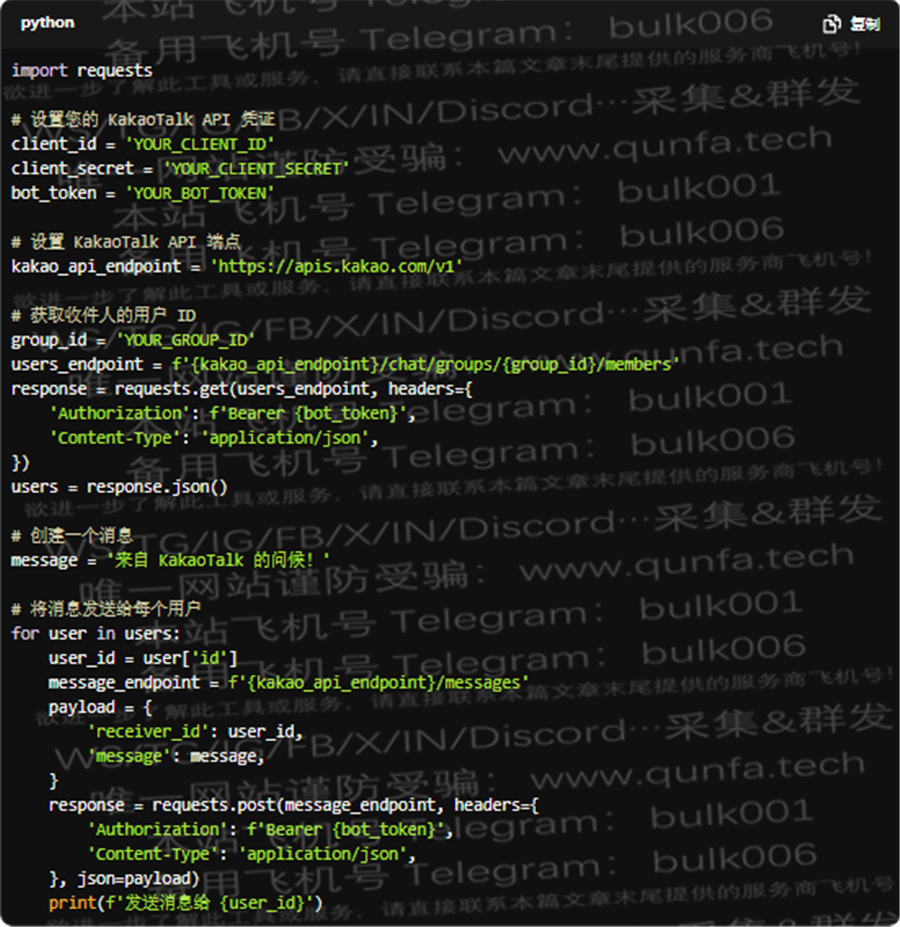Click the 'requests.get(users_endpoint' line
Image resolution: width=900 pixels, height=927 pixels.
click(x=242, y=389)
